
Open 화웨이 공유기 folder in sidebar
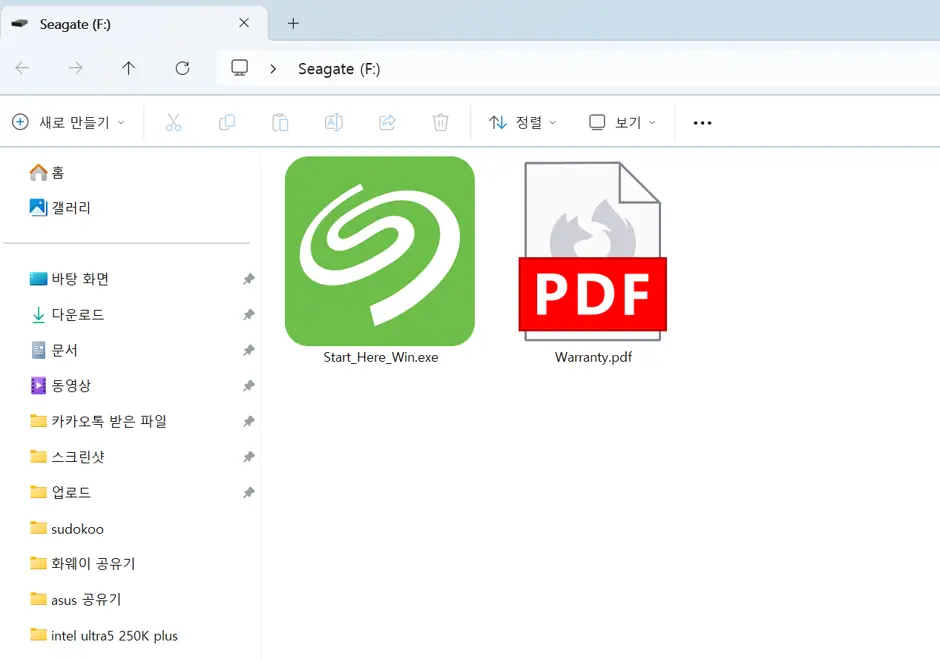(x=83, y=564)
